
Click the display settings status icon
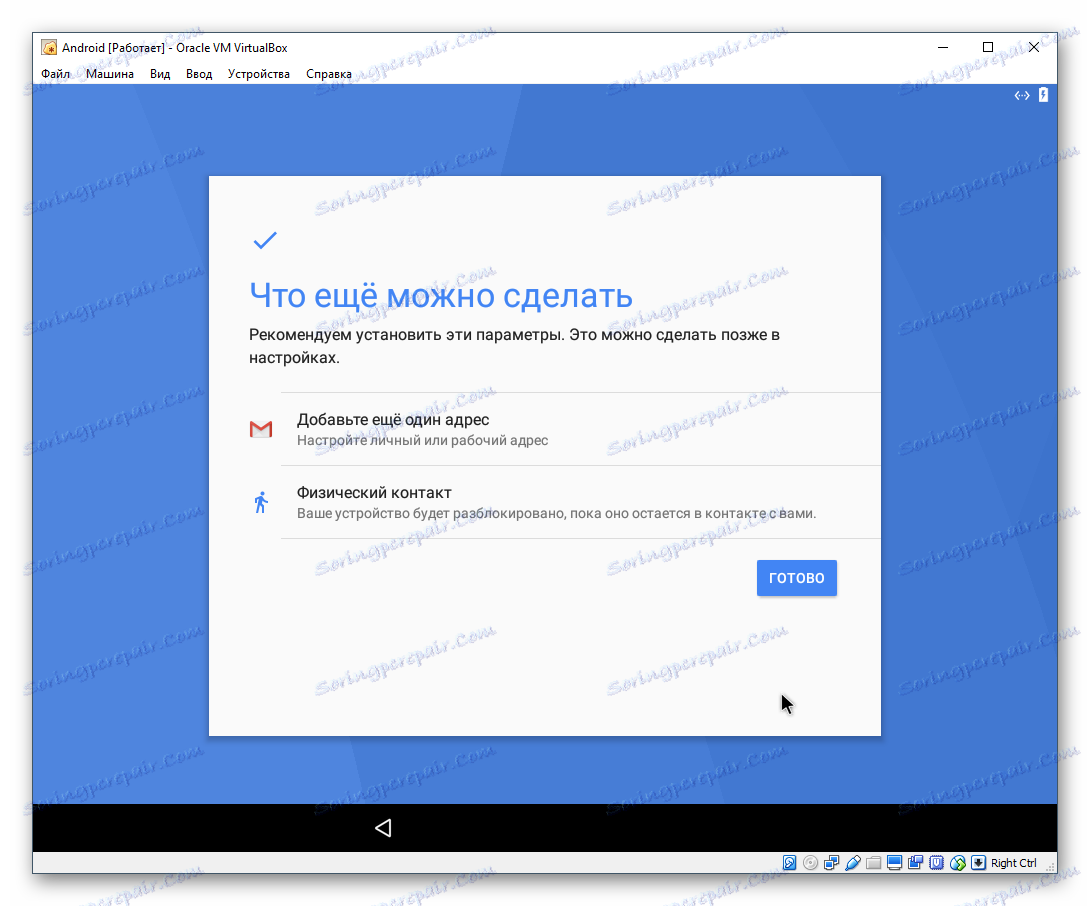coord(895,863)
